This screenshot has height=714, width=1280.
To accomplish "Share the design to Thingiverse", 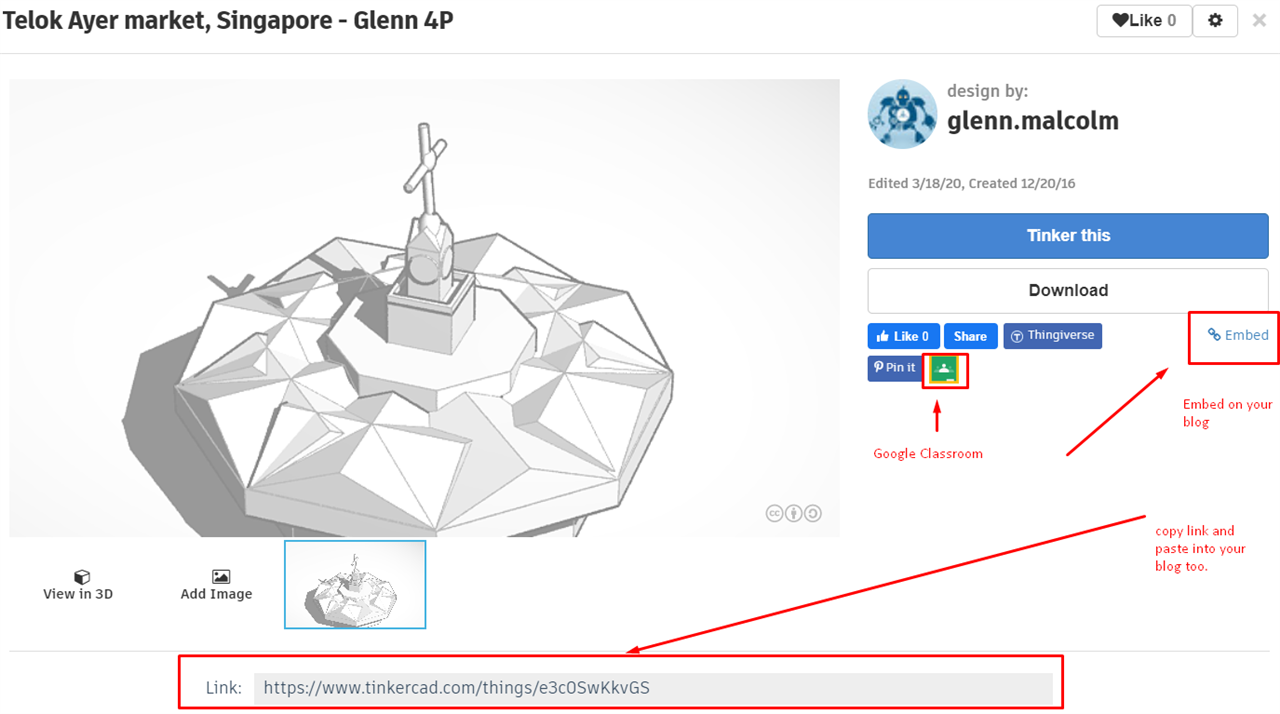I will coord(1052,336).
